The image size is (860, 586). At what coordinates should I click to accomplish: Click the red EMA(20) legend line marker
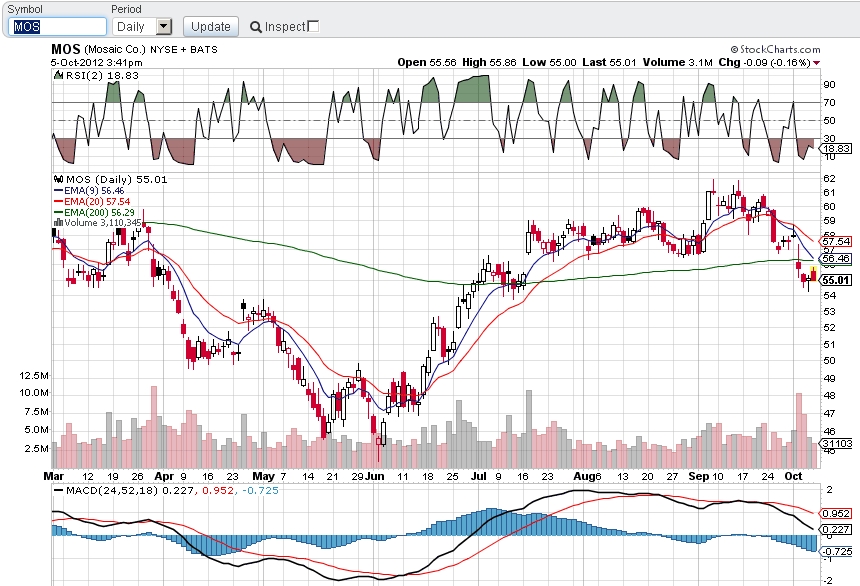pyautogui.click(x=59, y=202)
